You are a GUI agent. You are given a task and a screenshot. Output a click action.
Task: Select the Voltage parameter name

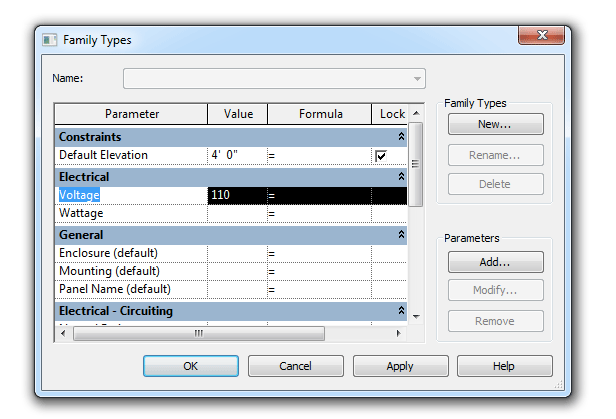(x=79, y=195)
